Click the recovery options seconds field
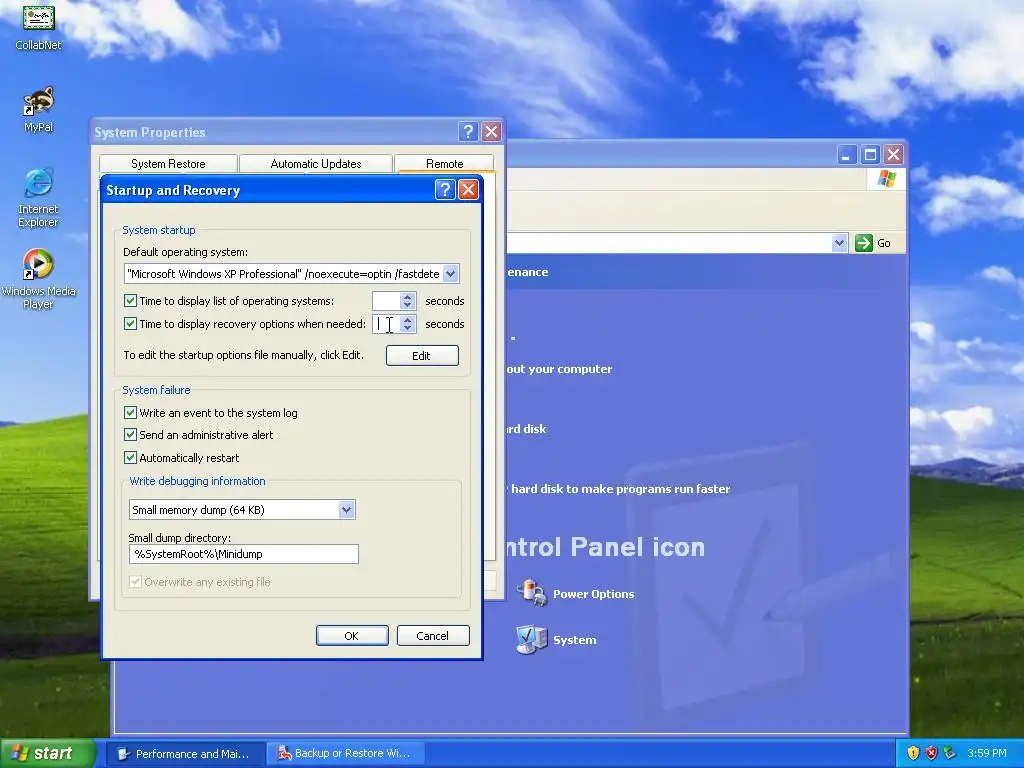The height and width of the screenshot is (768, 1024). tap(386, 324)
